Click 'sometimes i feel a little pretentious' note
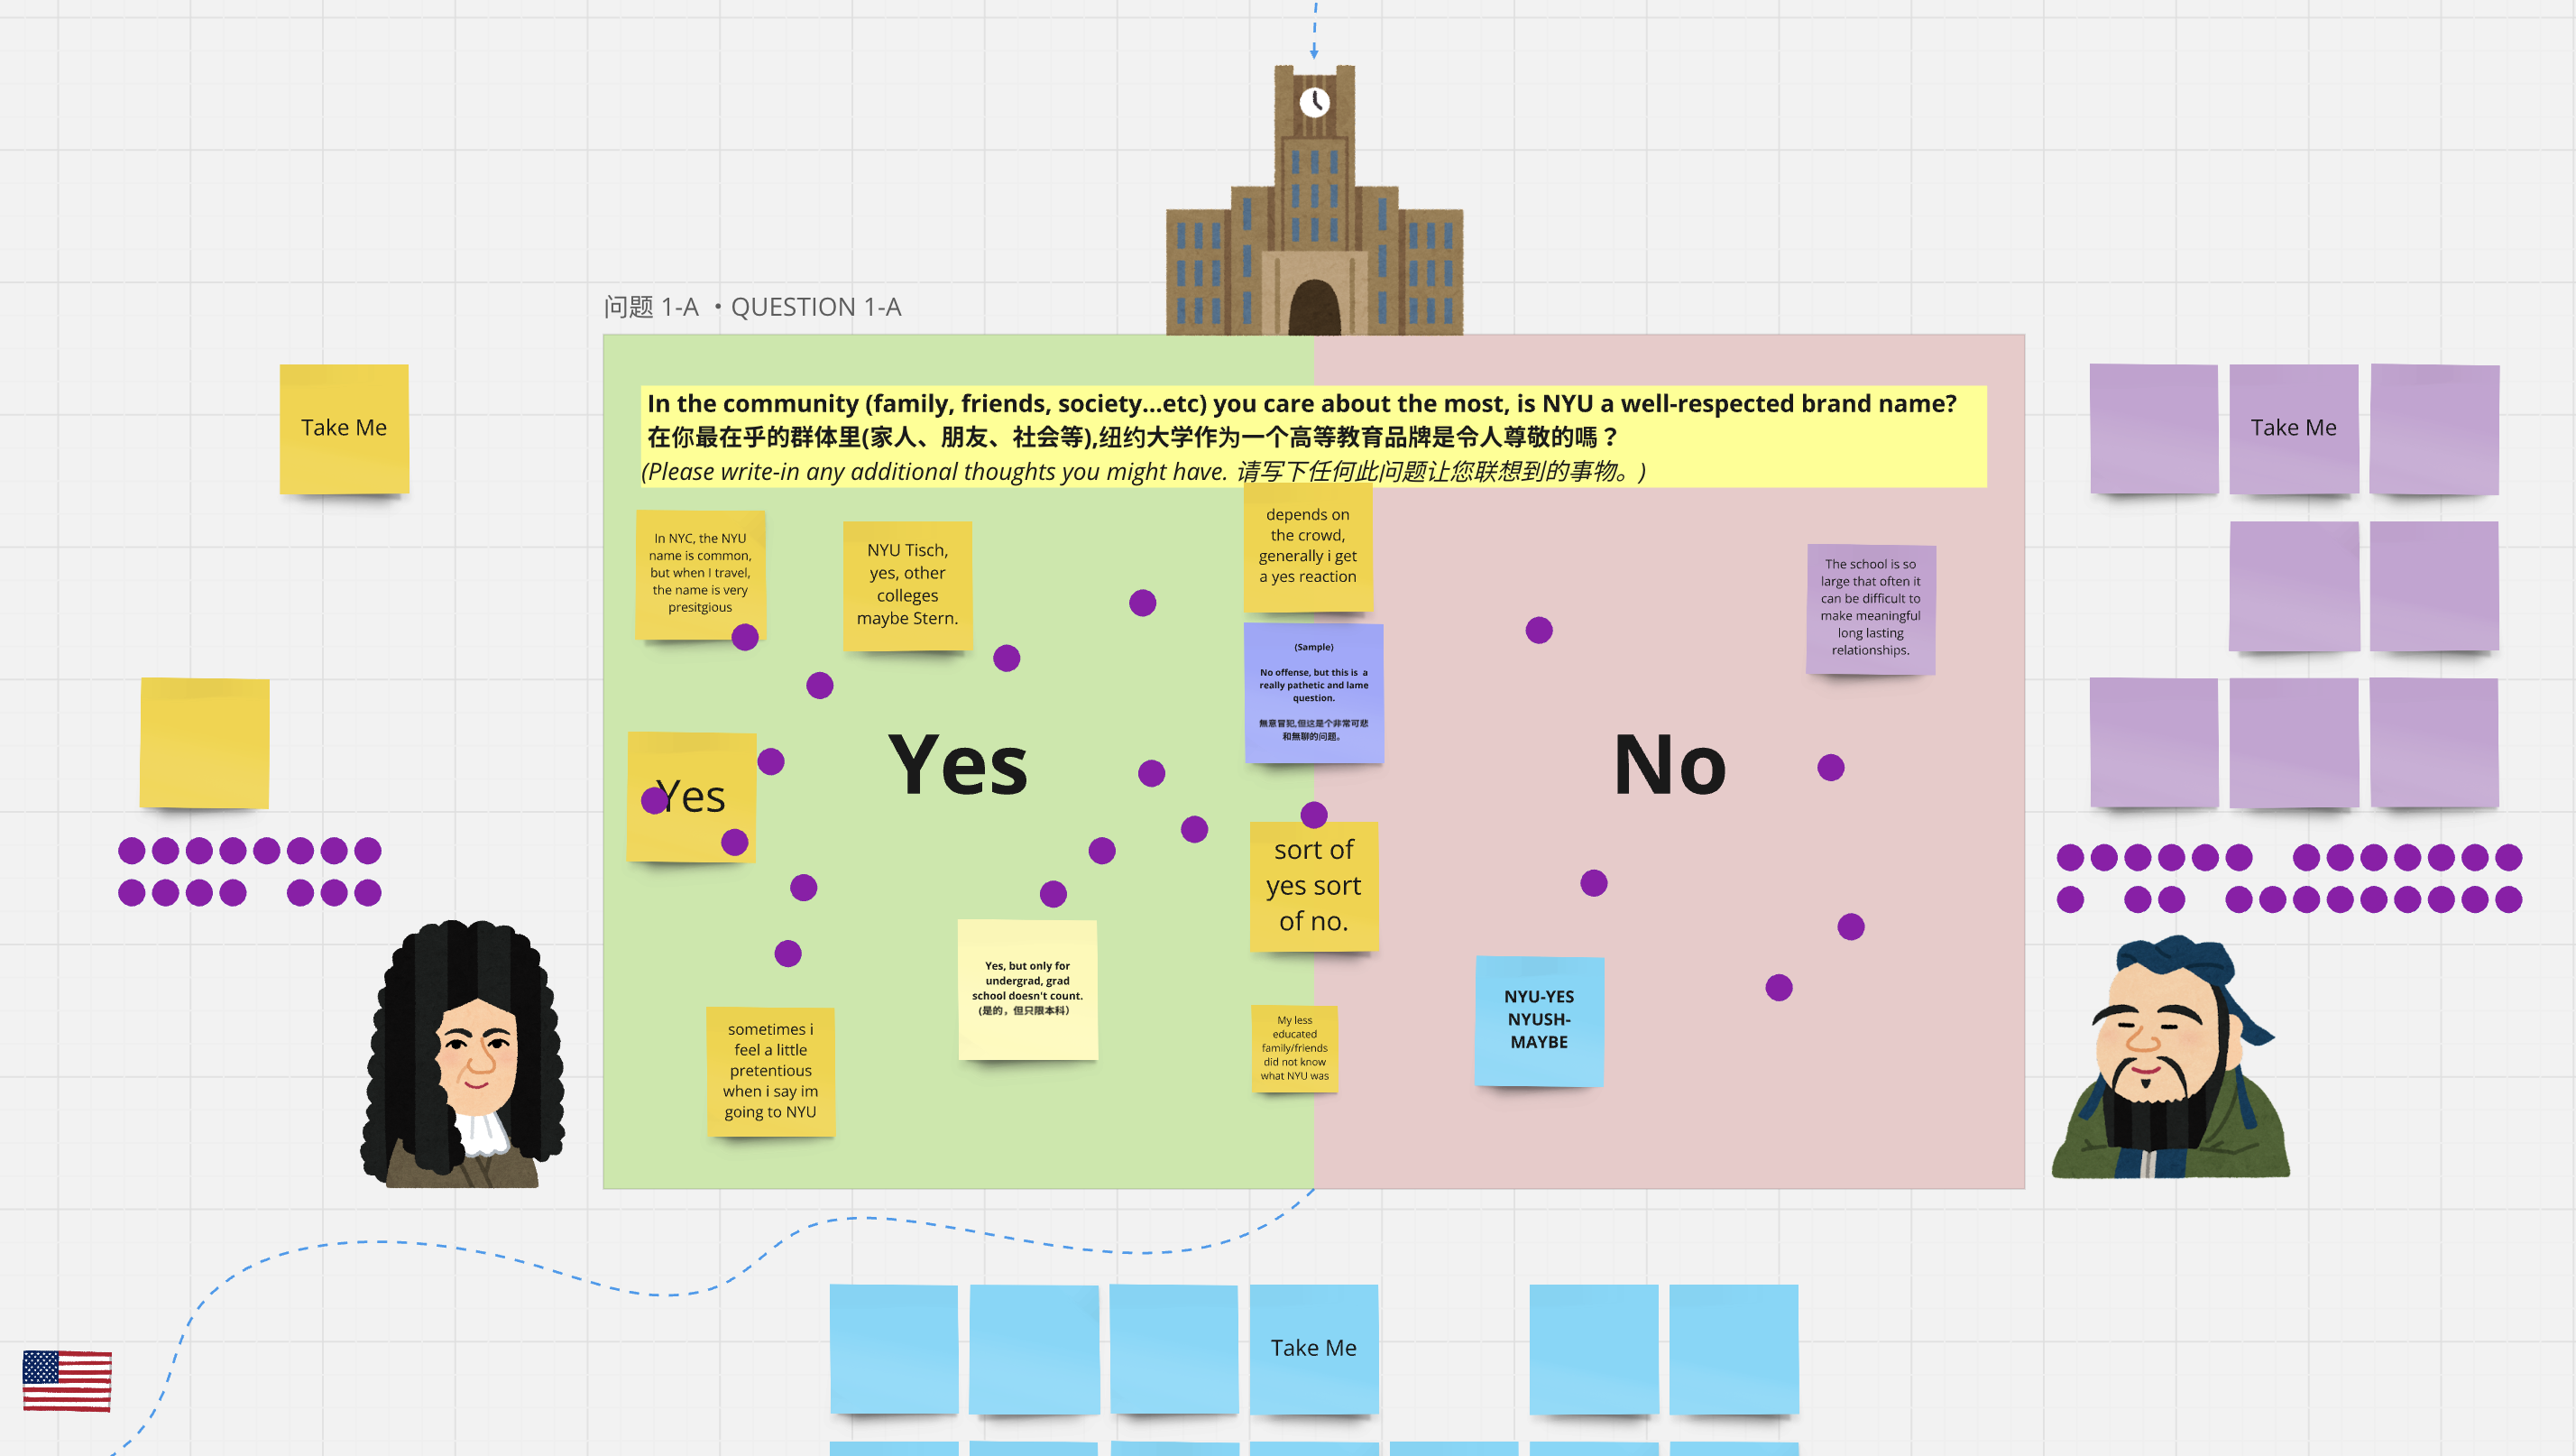The height and width of the screenshot is (1456, 2576). click(770, 1070)
